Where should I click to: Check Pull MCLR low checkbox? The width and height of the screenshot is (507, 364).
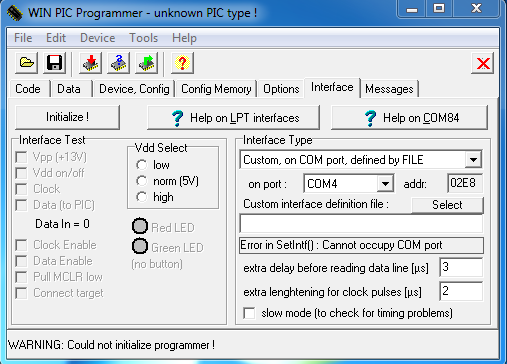pyautogui.click(x=22, y=277)
